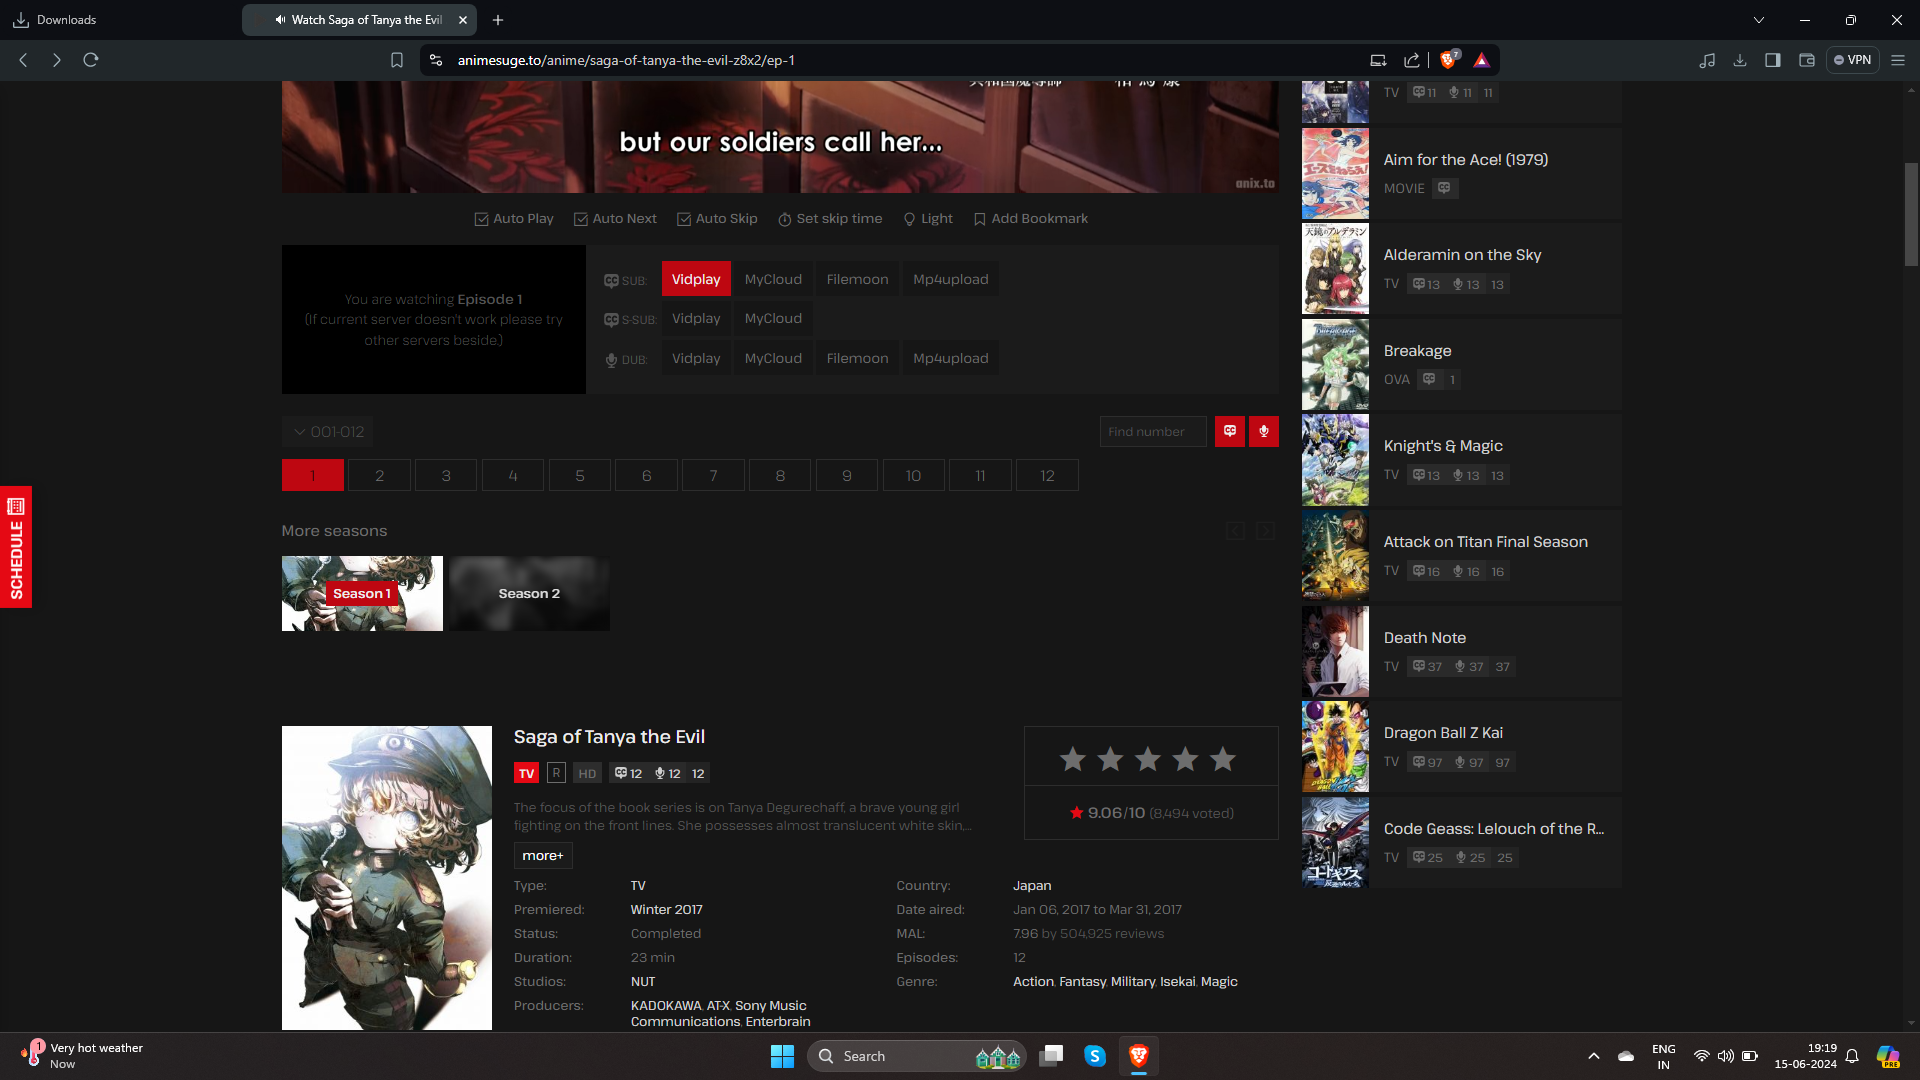Screen dimensions: 1920x1080
Task: Select S-SUB Vidplay server
Action: [x=696, y=318]
